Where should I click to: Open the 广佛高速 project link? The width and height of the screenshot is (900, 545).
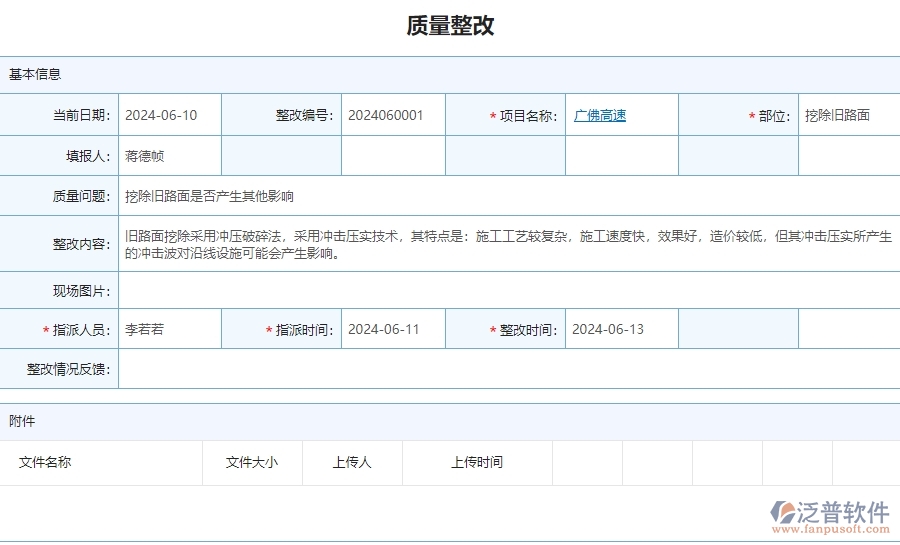[600, 115]
